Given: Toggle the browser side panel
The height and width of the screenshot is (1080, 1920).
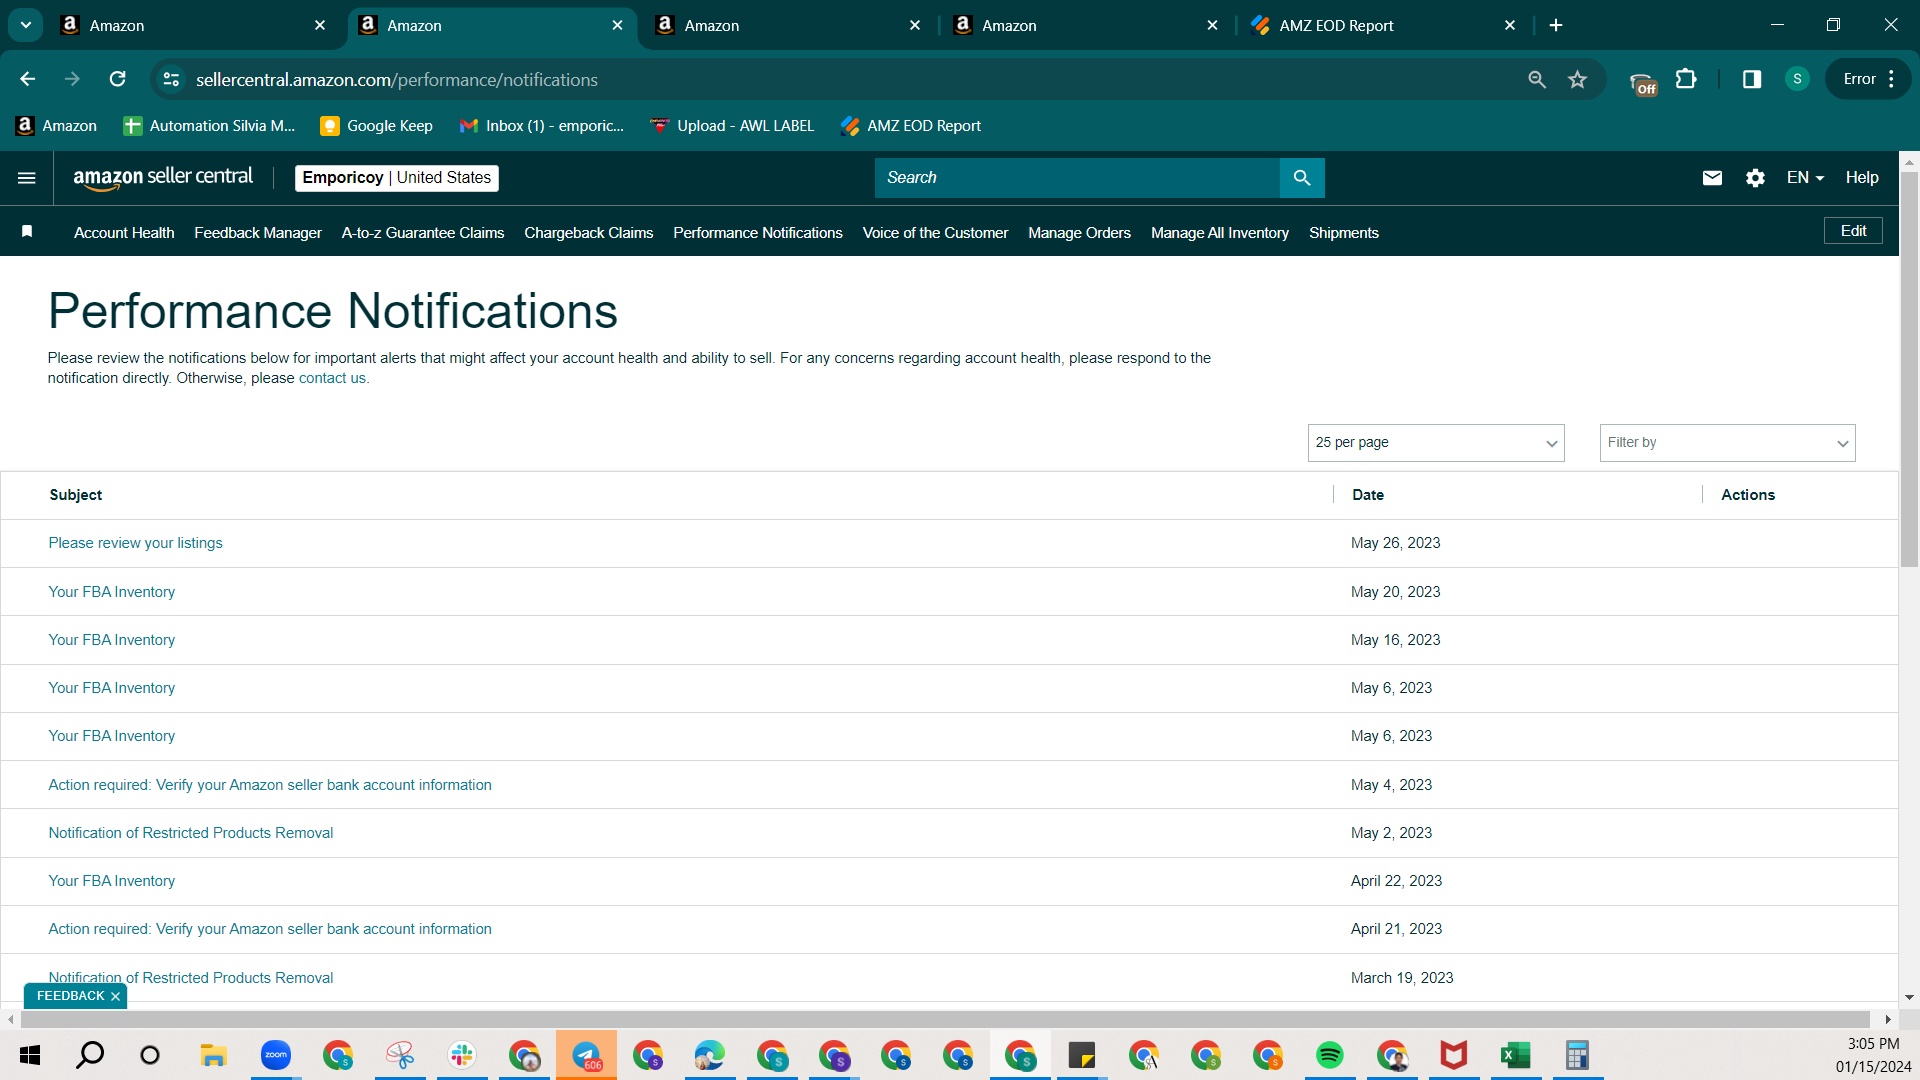Looking at the screenshot, I should (x=1751, y=79).
